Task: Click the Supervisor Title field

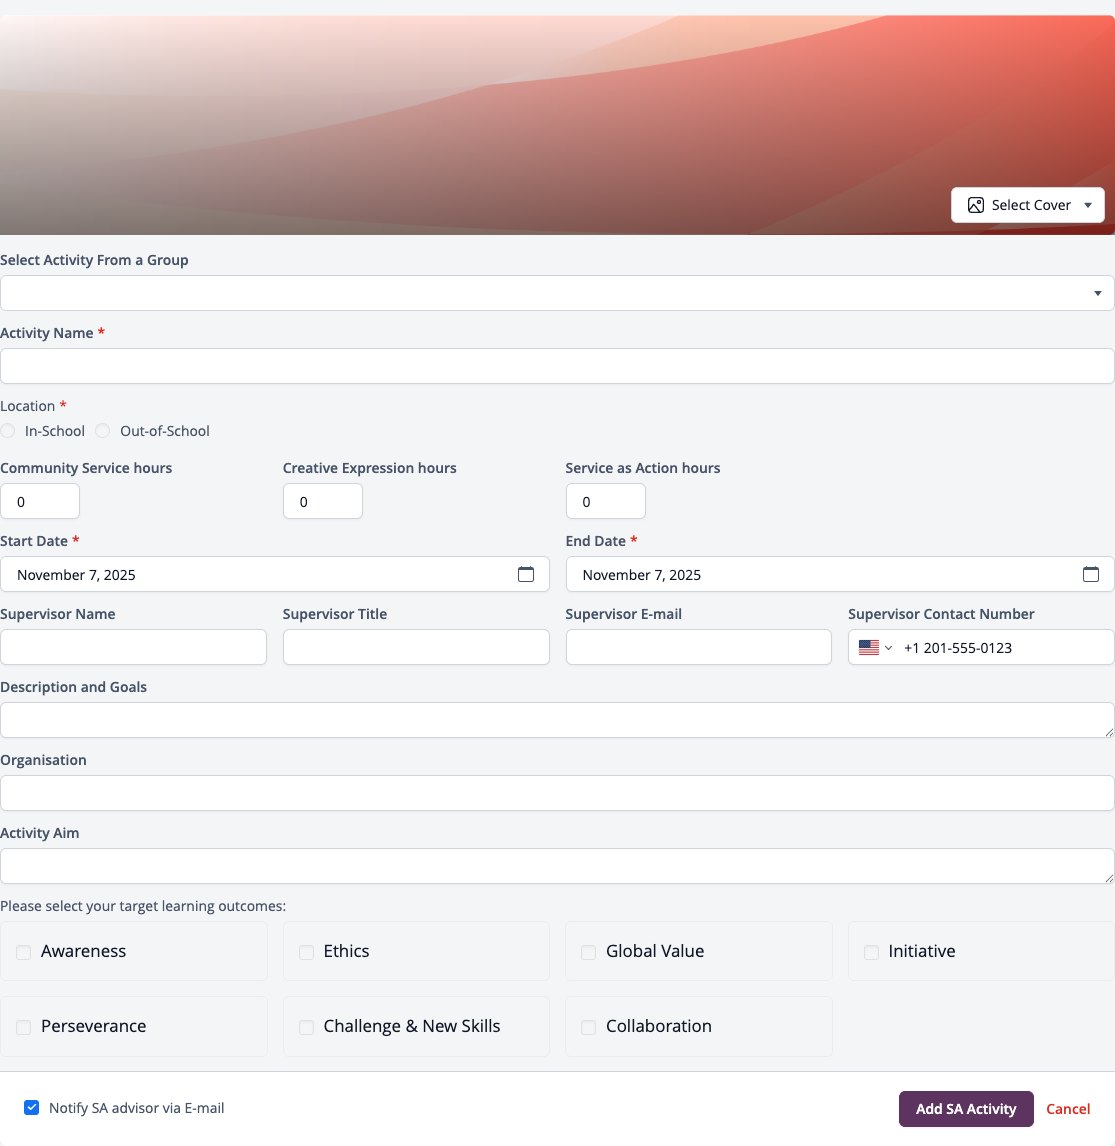Action: (416, 648)
